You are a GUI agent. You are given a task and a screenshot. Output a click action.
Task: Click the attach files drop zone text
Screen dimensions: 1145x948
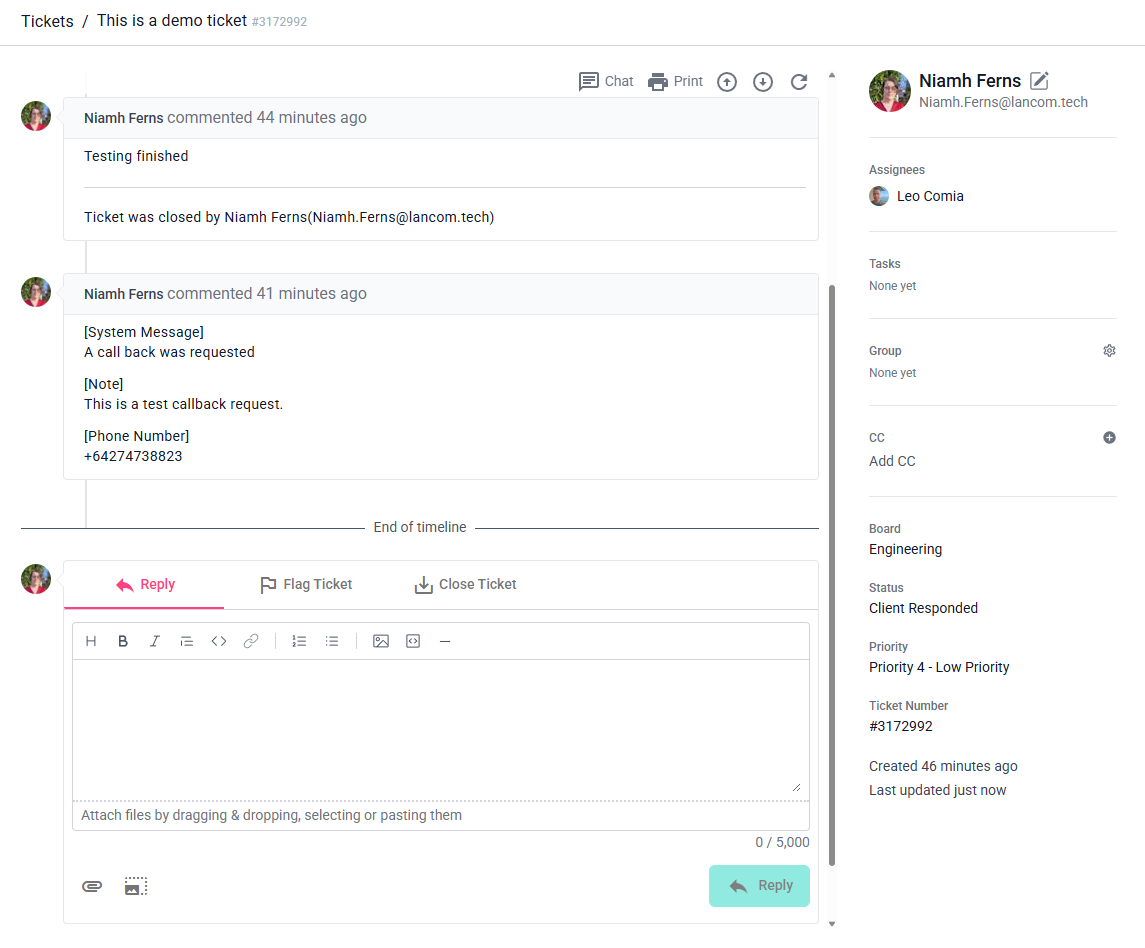click(272, 815)
